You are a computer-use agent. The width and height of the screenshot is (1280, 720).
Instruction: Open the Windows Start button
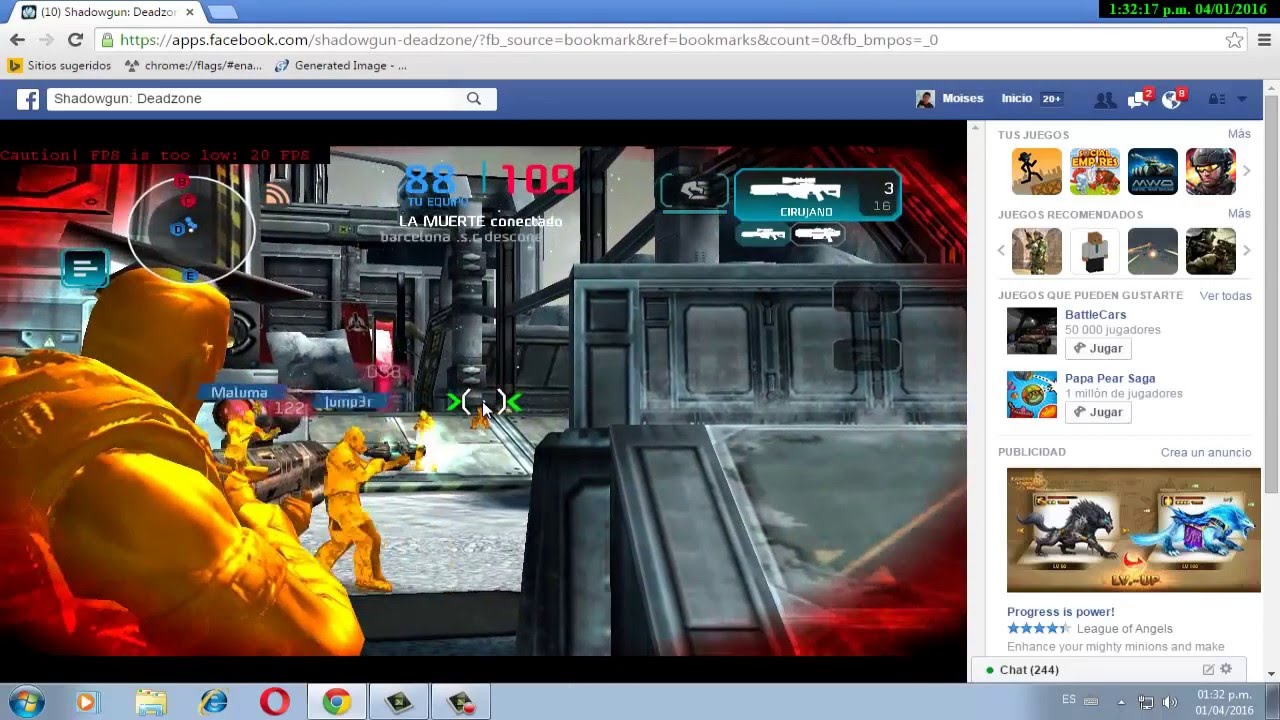[x=28, y=702]
